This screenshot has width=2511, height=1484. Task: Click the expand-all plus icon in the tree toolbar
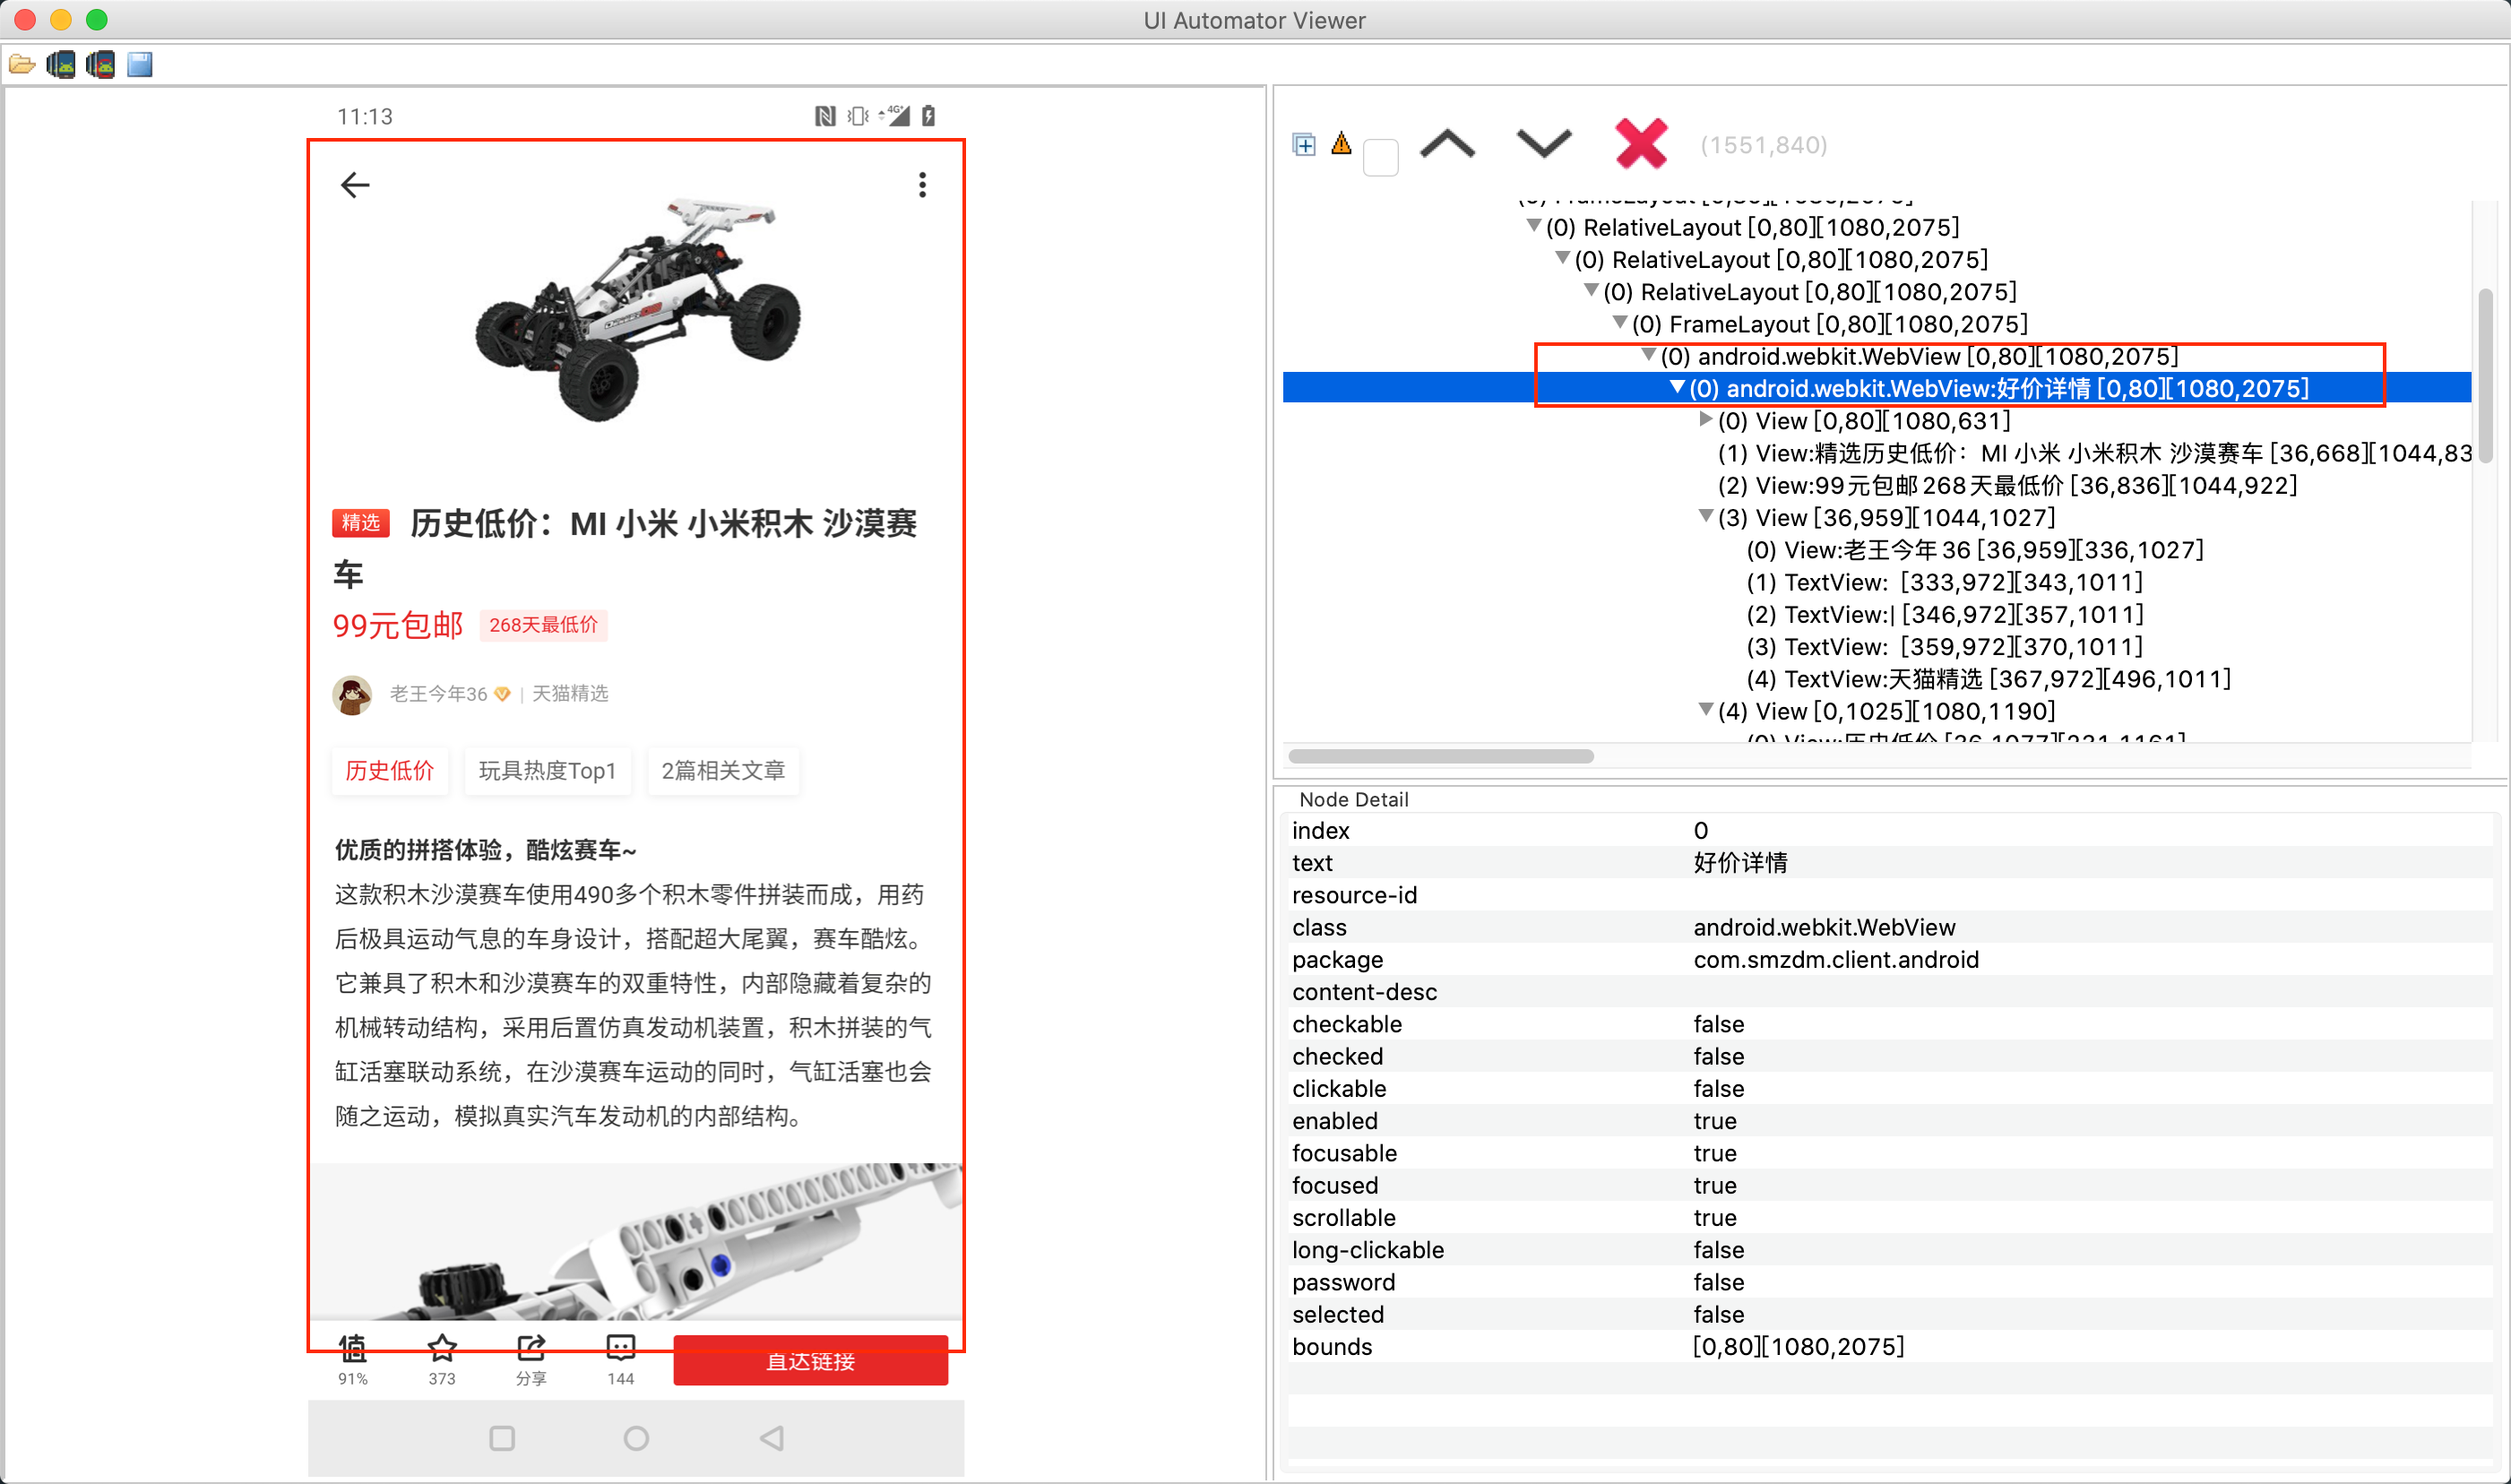click(x=1304, y=145)
